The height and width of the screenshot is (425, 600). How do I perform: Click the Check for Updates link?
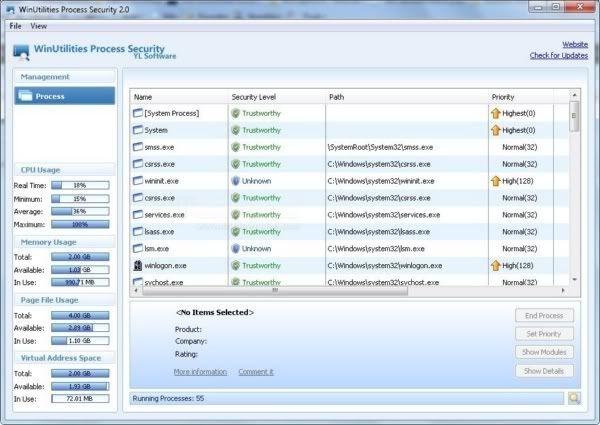click(559, 55)
